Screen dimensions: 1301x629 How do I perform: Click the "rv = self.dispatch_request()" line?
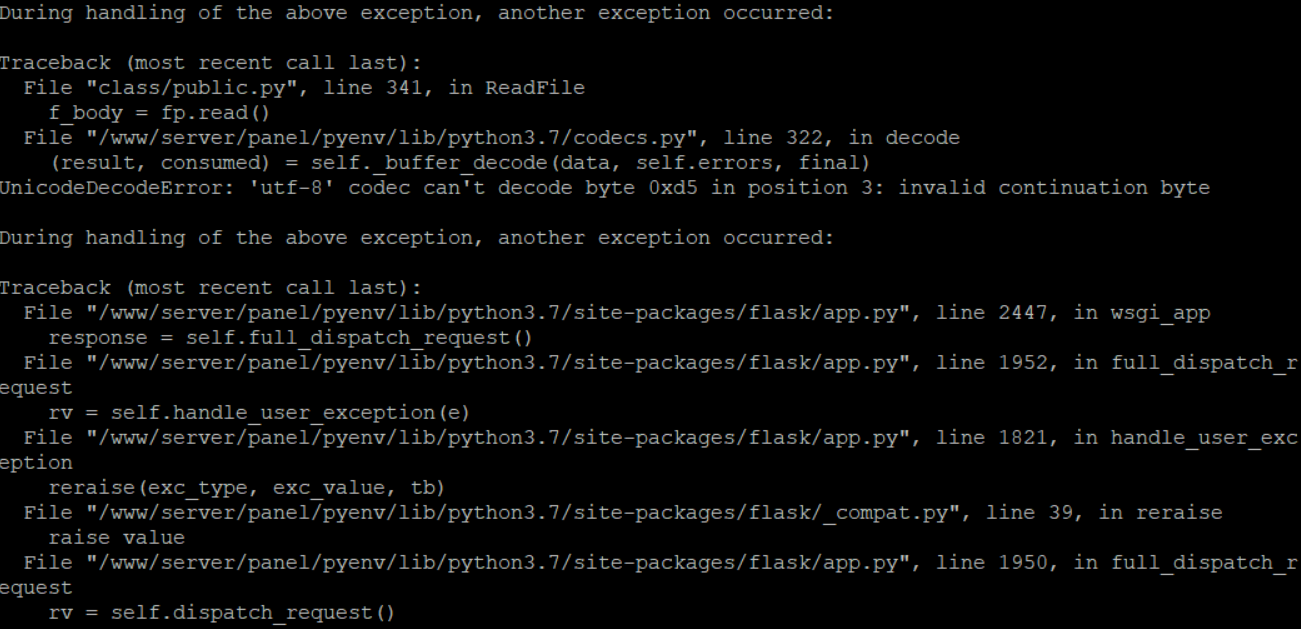point(222,613)
